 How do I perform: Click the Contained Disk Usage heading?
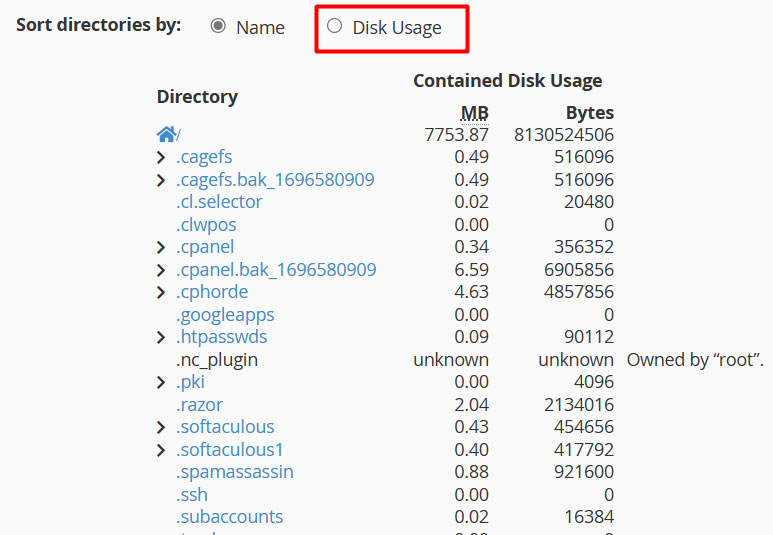click(x=508, y=80)
